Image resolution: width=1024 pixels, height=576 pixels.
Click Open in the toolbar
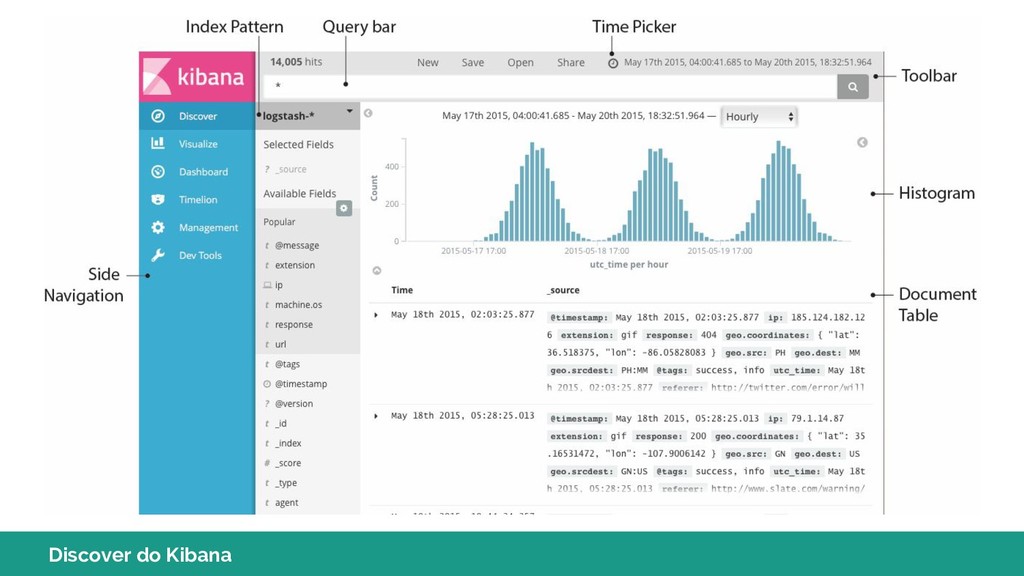point(520,63)
